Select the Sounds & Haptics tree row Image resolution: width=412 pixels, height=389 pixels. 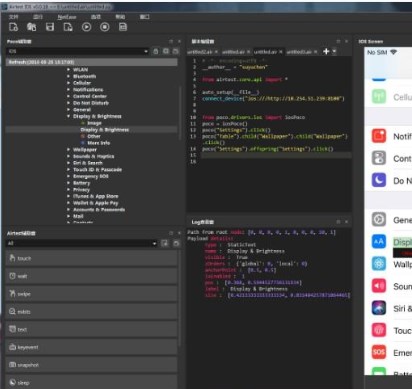point(93,156)
